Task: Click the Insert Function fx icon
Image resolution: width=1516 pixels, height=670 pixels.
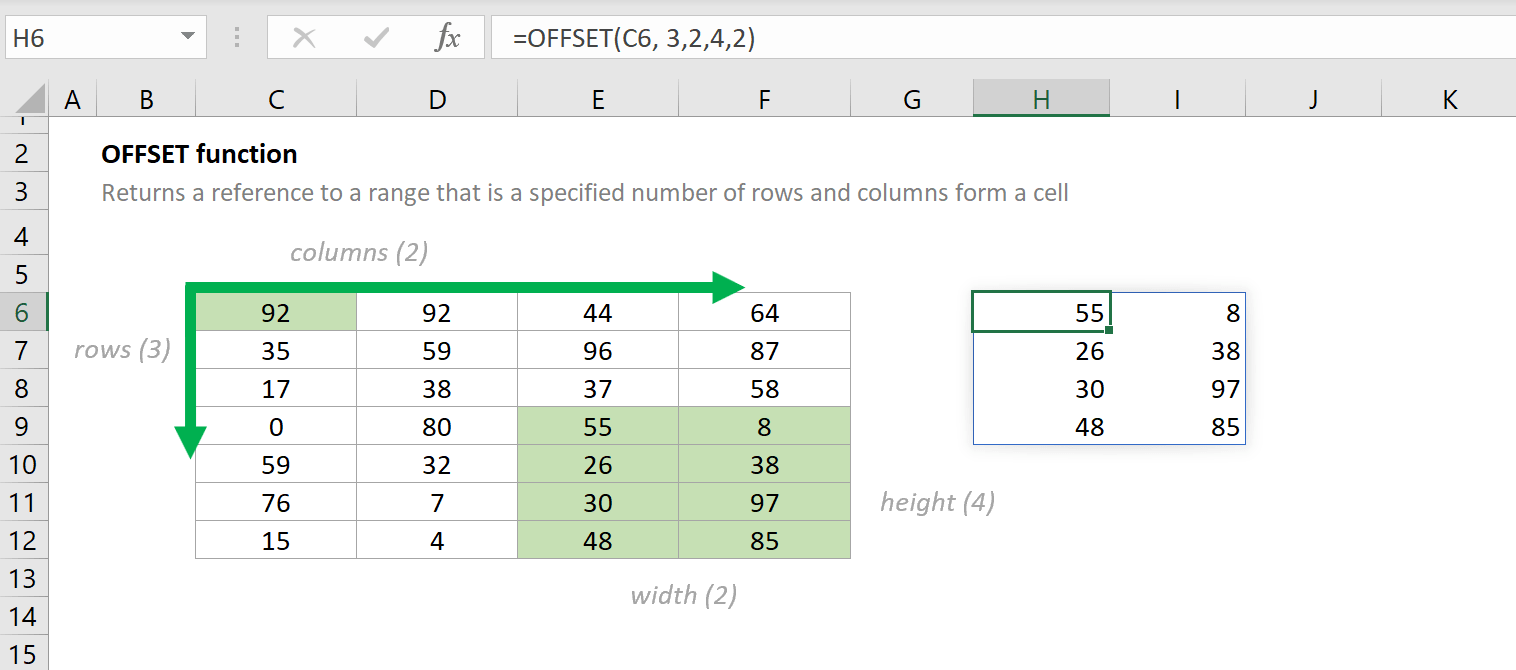Action: tap(448, 38)
